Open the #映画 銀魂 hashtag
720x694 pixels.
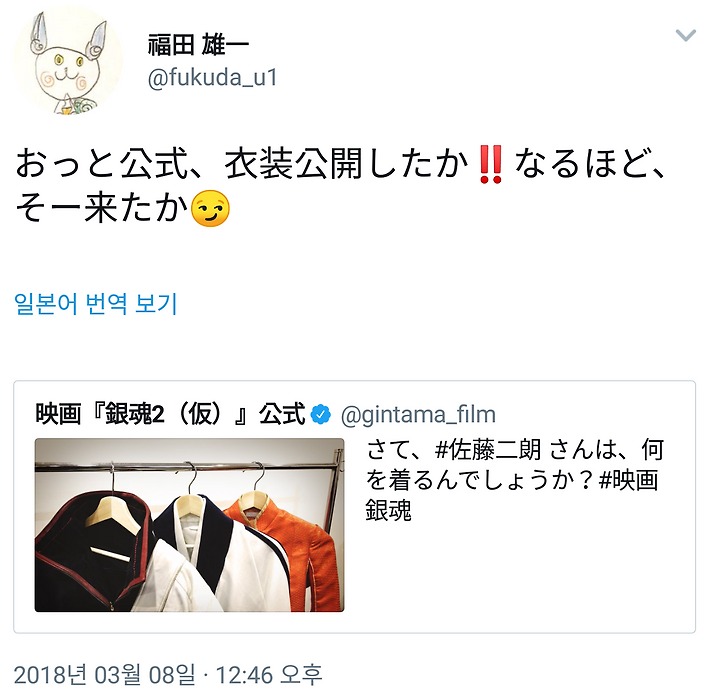pos(512,496)
